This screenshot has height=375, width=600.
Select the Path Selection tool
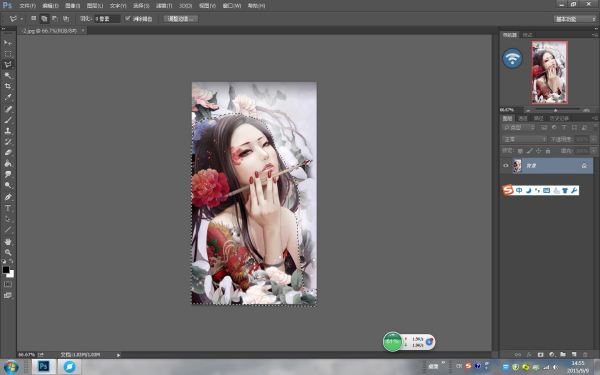(8, 219)
